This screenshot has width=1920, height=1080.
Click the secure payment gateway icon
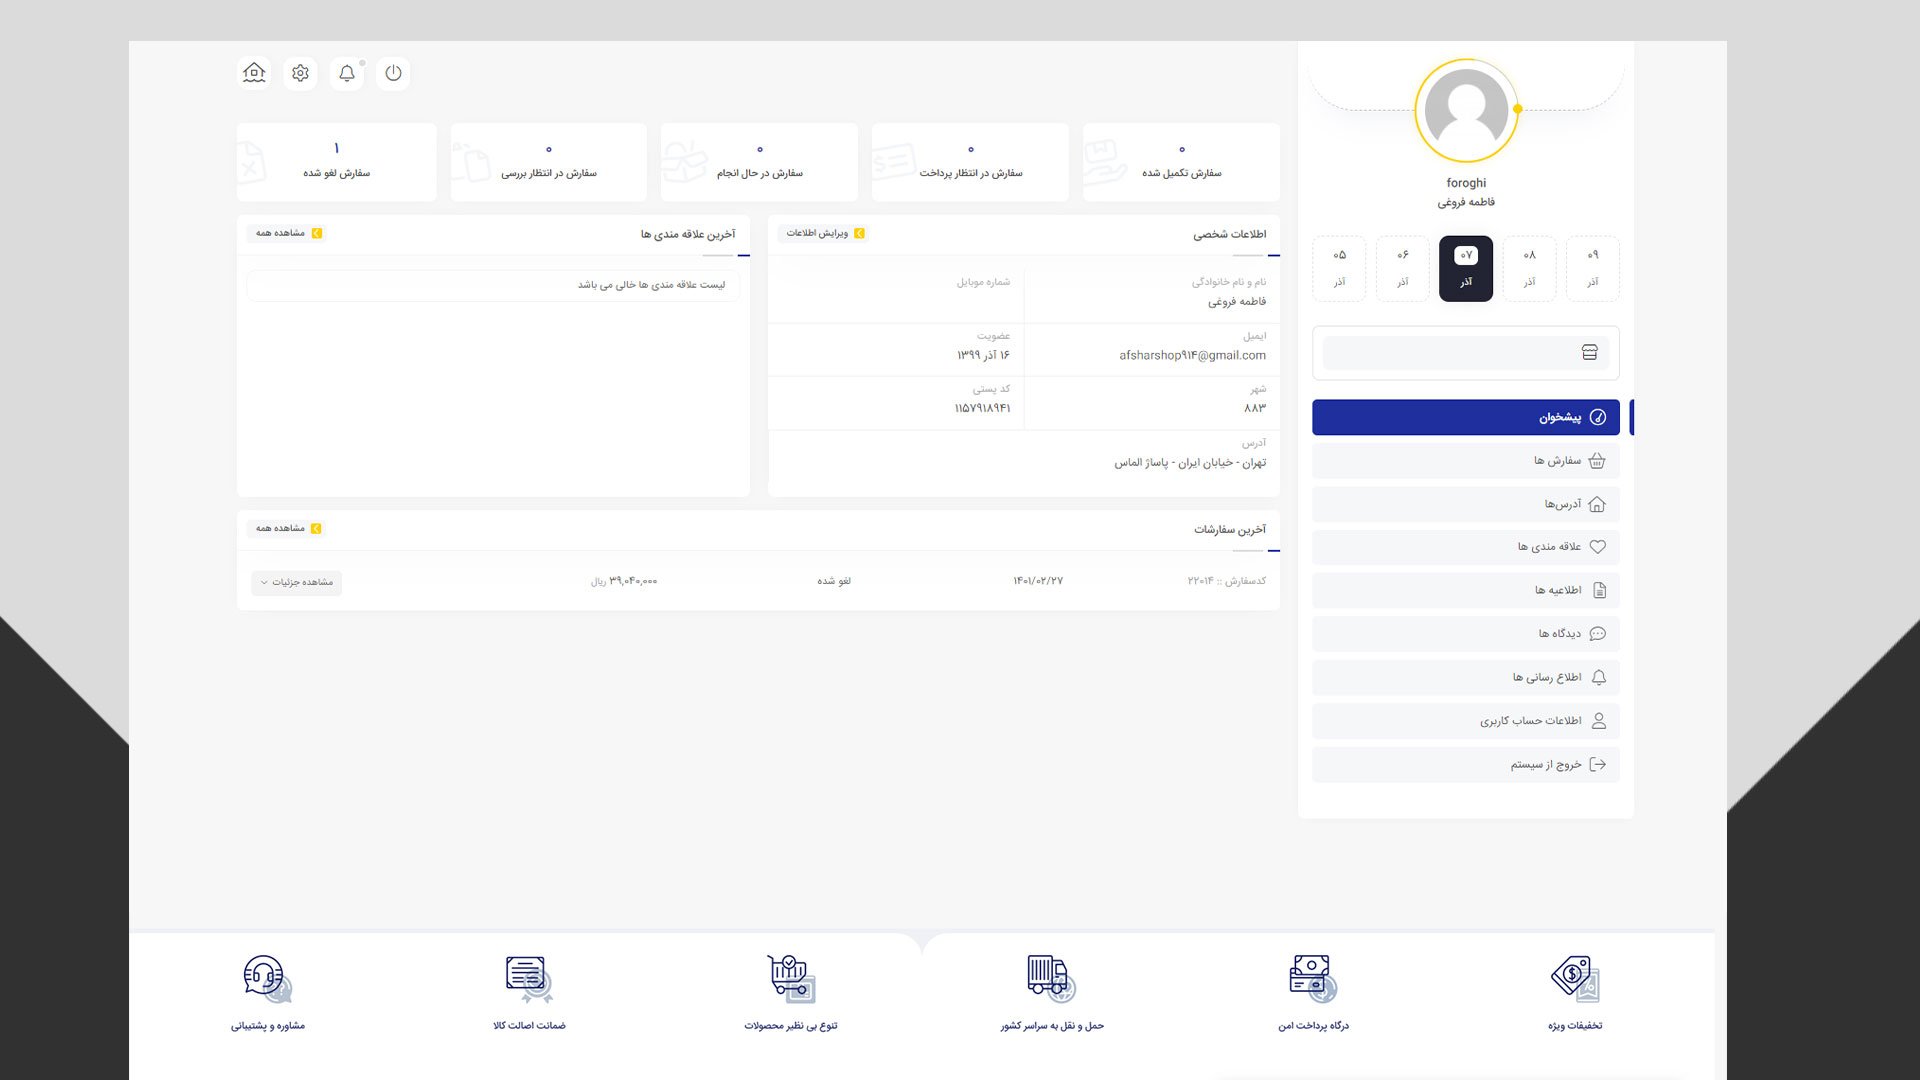pos(1312,977)
